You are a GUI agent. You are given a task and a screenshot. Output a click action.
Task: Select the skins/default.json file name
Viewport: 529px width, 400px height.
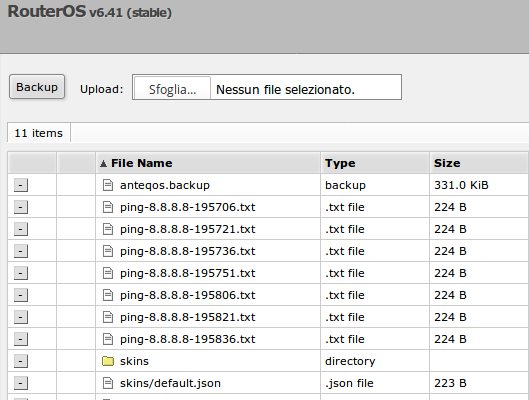170,383
